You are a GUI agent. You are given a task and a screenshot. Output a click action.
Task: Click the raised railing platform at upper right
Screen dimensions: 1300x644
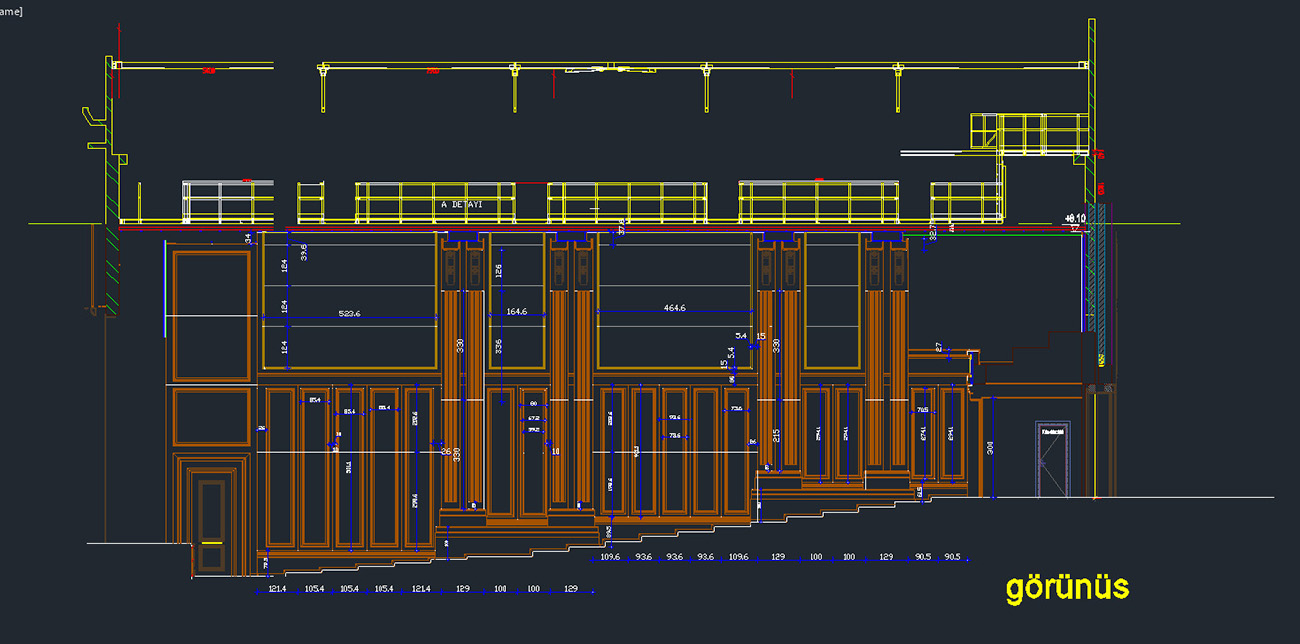(1030, 133)
